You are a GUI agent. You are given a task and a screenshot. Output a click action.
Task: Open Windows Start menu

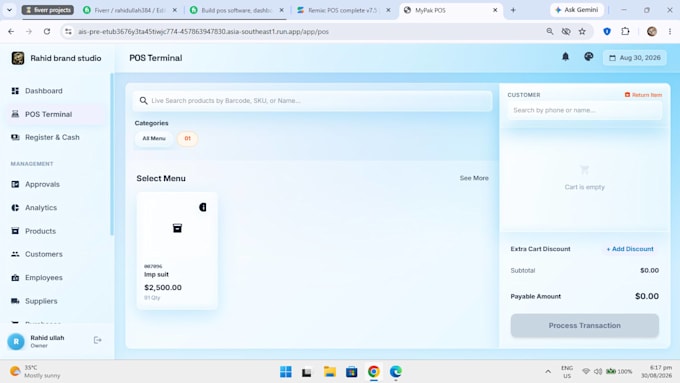[286, 372]
